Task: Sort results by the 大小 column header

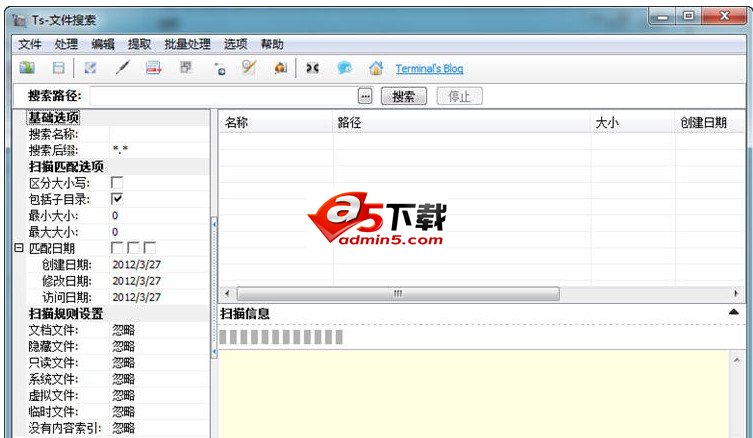Action: pos(632,122)
